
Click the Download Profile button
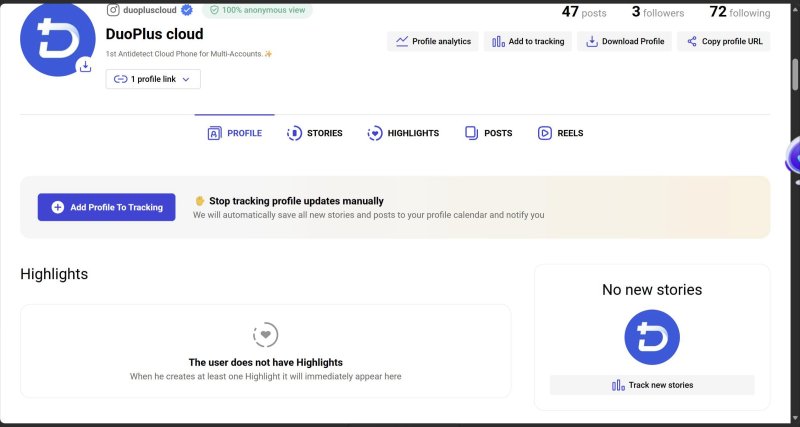[x=624, y=41]
